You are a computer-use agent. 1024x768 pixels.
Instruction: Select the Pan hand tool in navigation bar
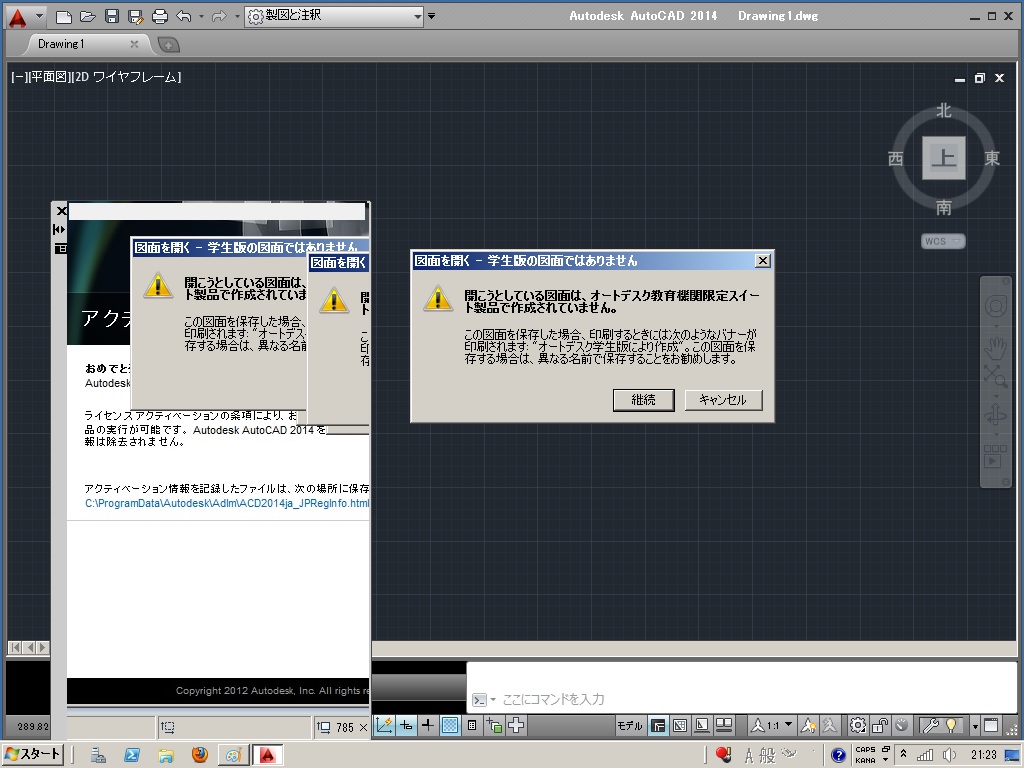[x=995, y=348]
